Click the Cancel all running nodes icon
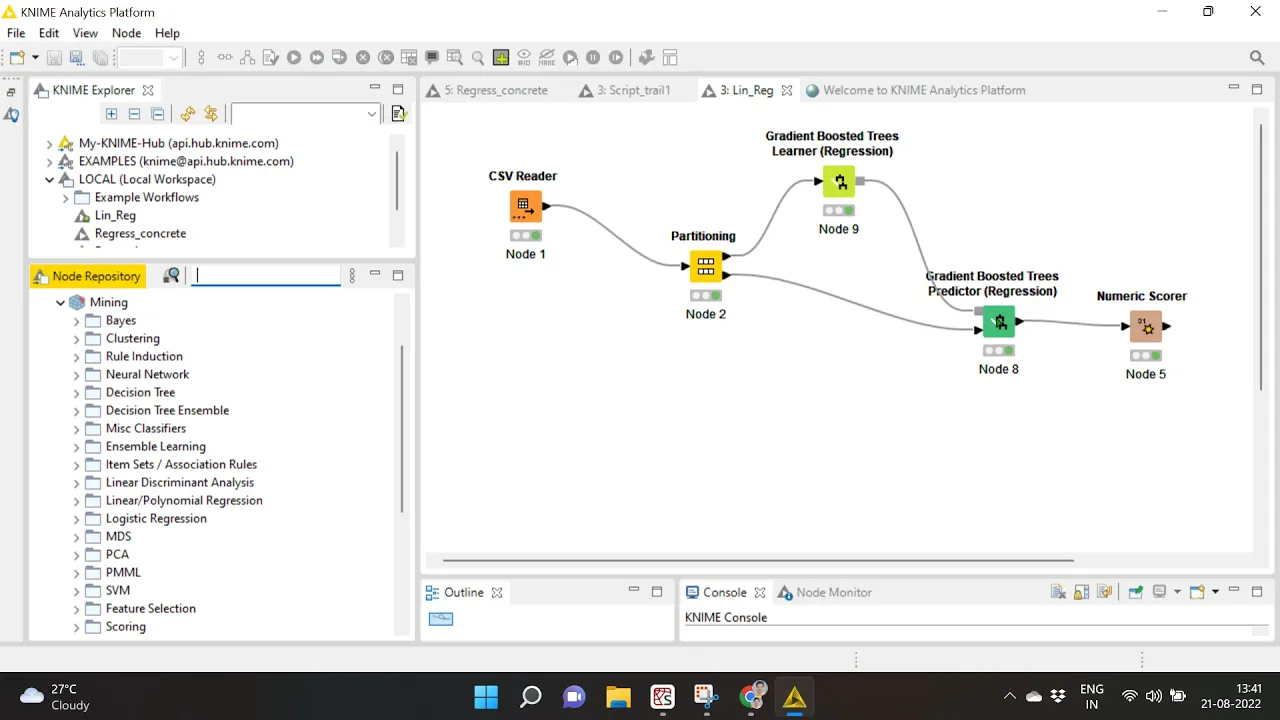1280x720 pixels. (386, 58)
